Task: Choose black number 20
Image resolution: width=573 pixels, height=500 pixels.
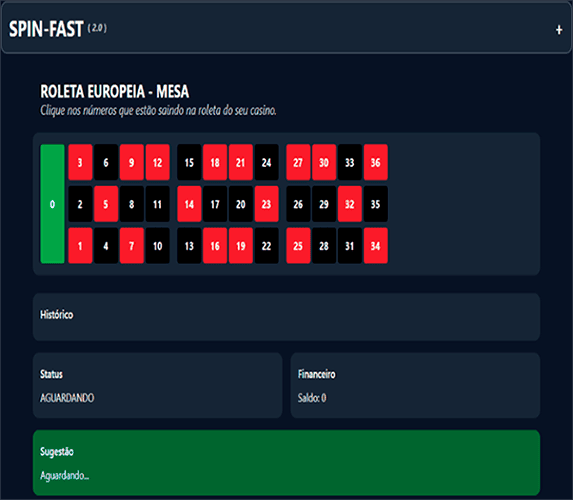Action: click(240, 204)
